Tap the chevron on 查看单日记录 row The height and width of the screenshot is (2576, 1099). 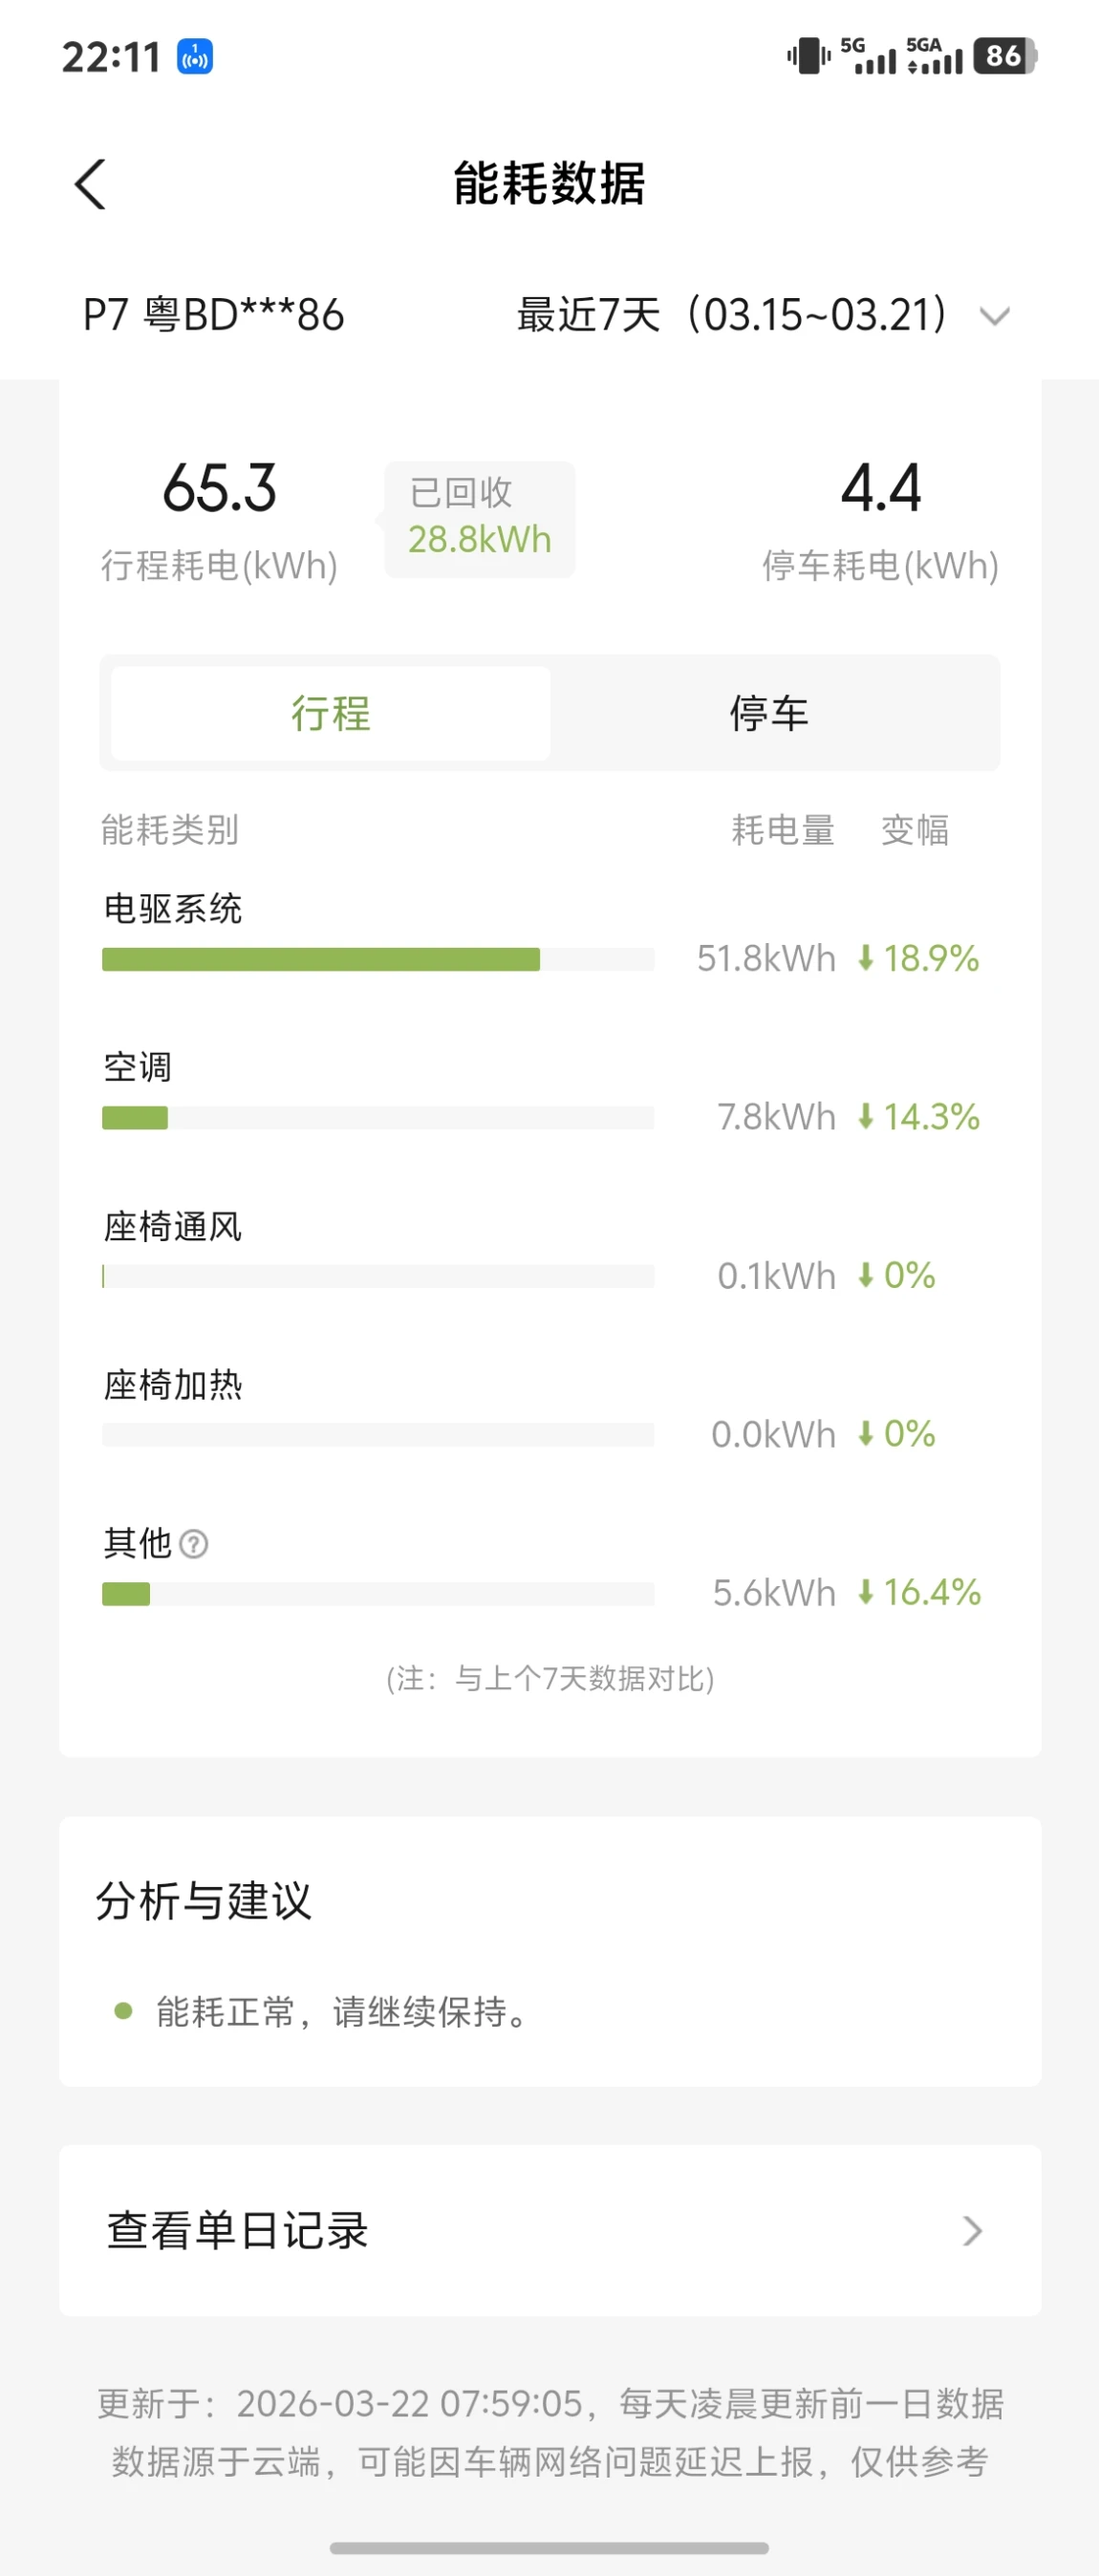[972, 2230]
